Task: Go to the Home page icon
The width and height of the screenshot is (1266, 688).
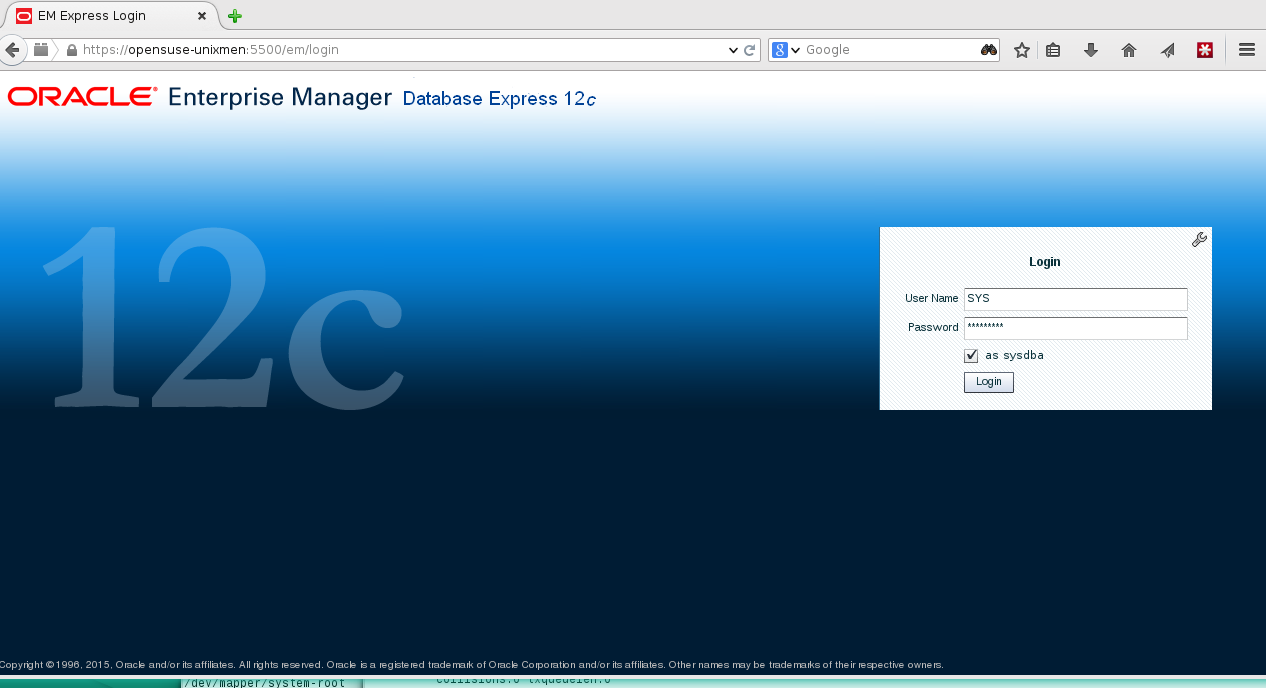Action: 1129,50
